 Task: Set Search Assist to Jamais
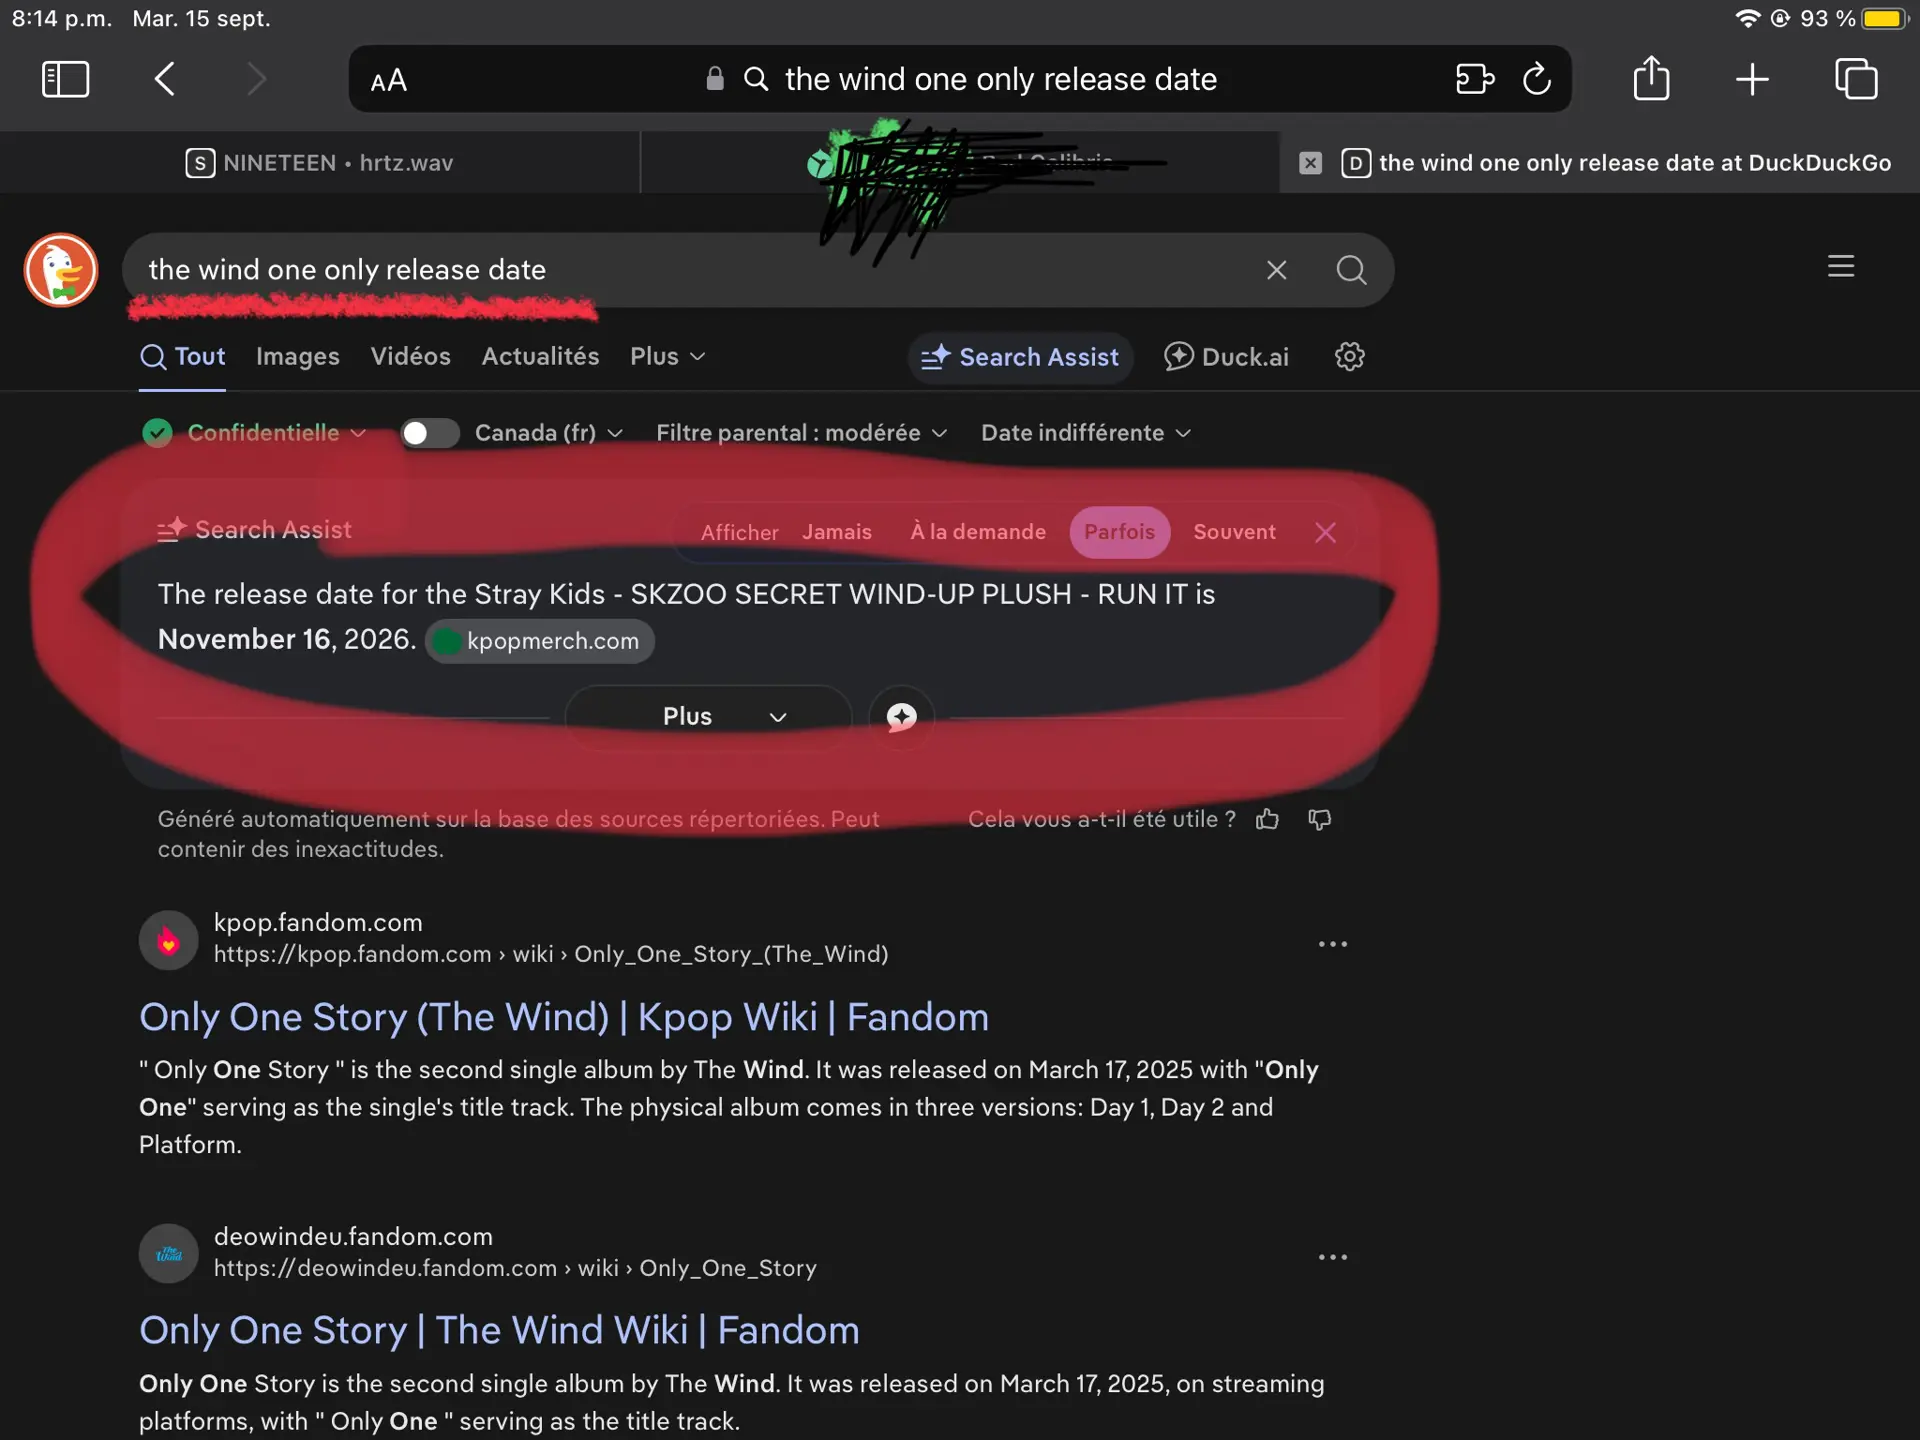pos(837,532)
